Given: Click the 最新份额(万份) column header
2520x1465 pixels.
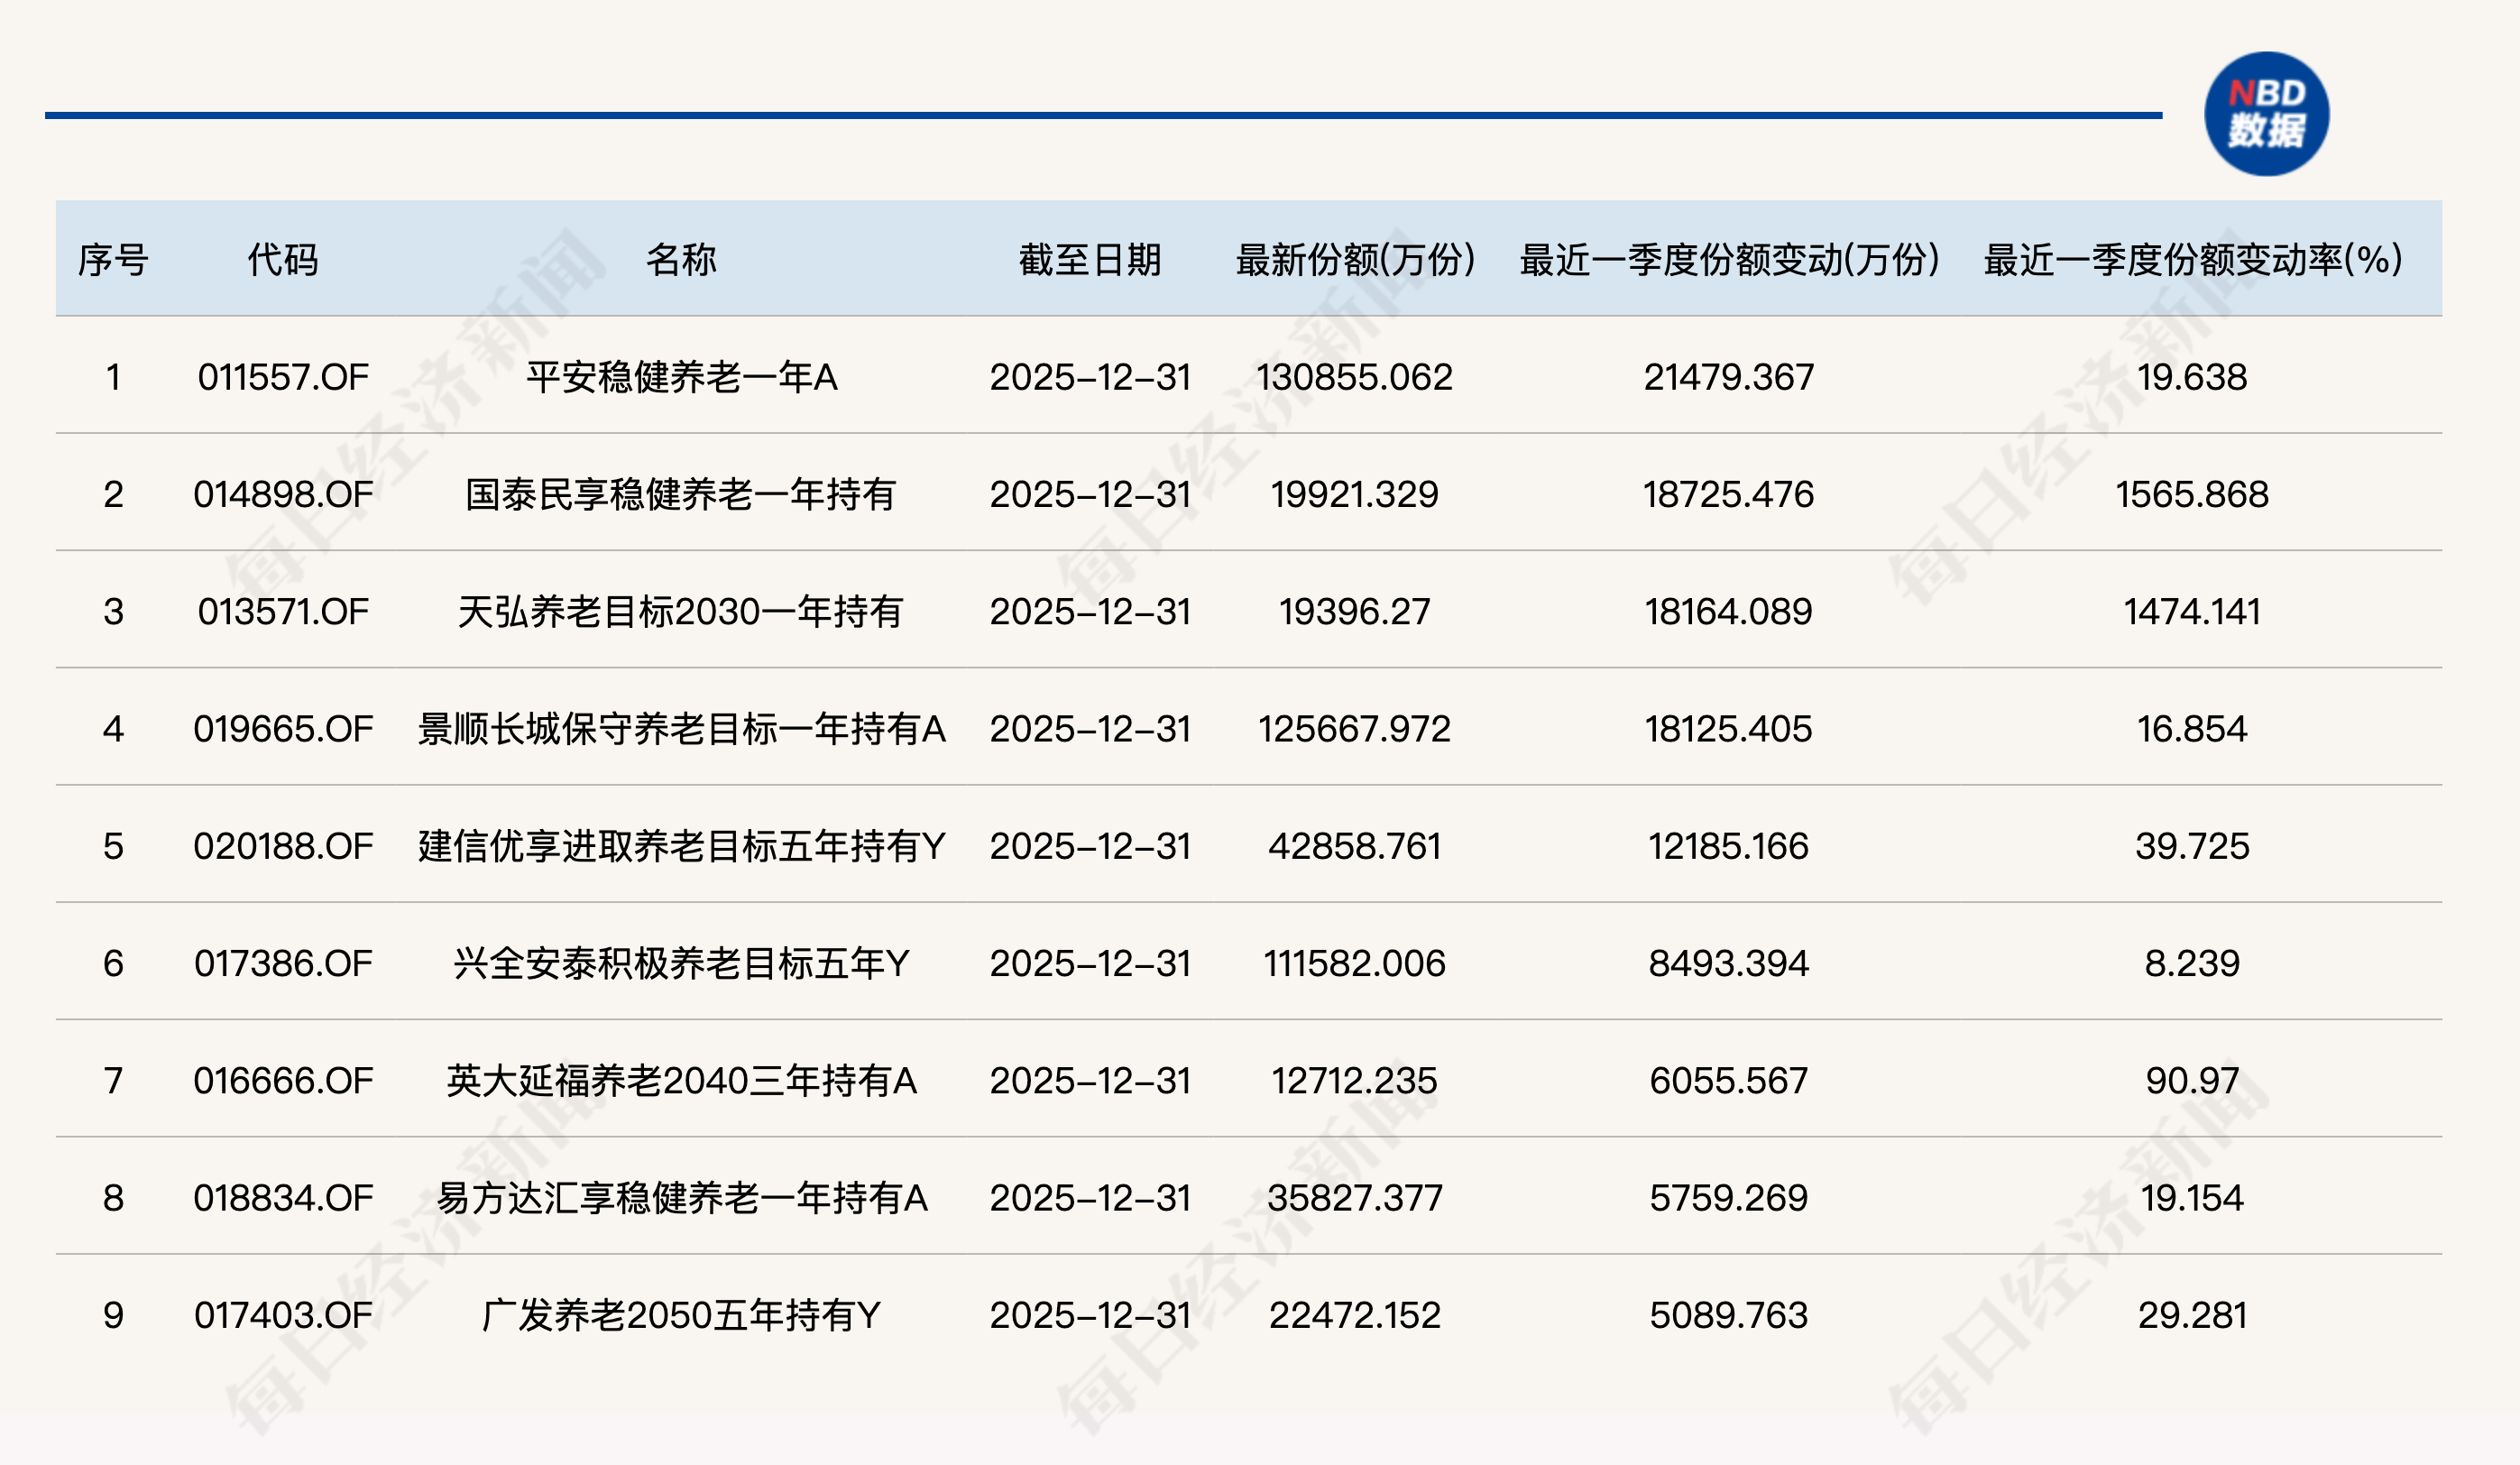Looking at the screenshot, I should tap(1355, 260).
